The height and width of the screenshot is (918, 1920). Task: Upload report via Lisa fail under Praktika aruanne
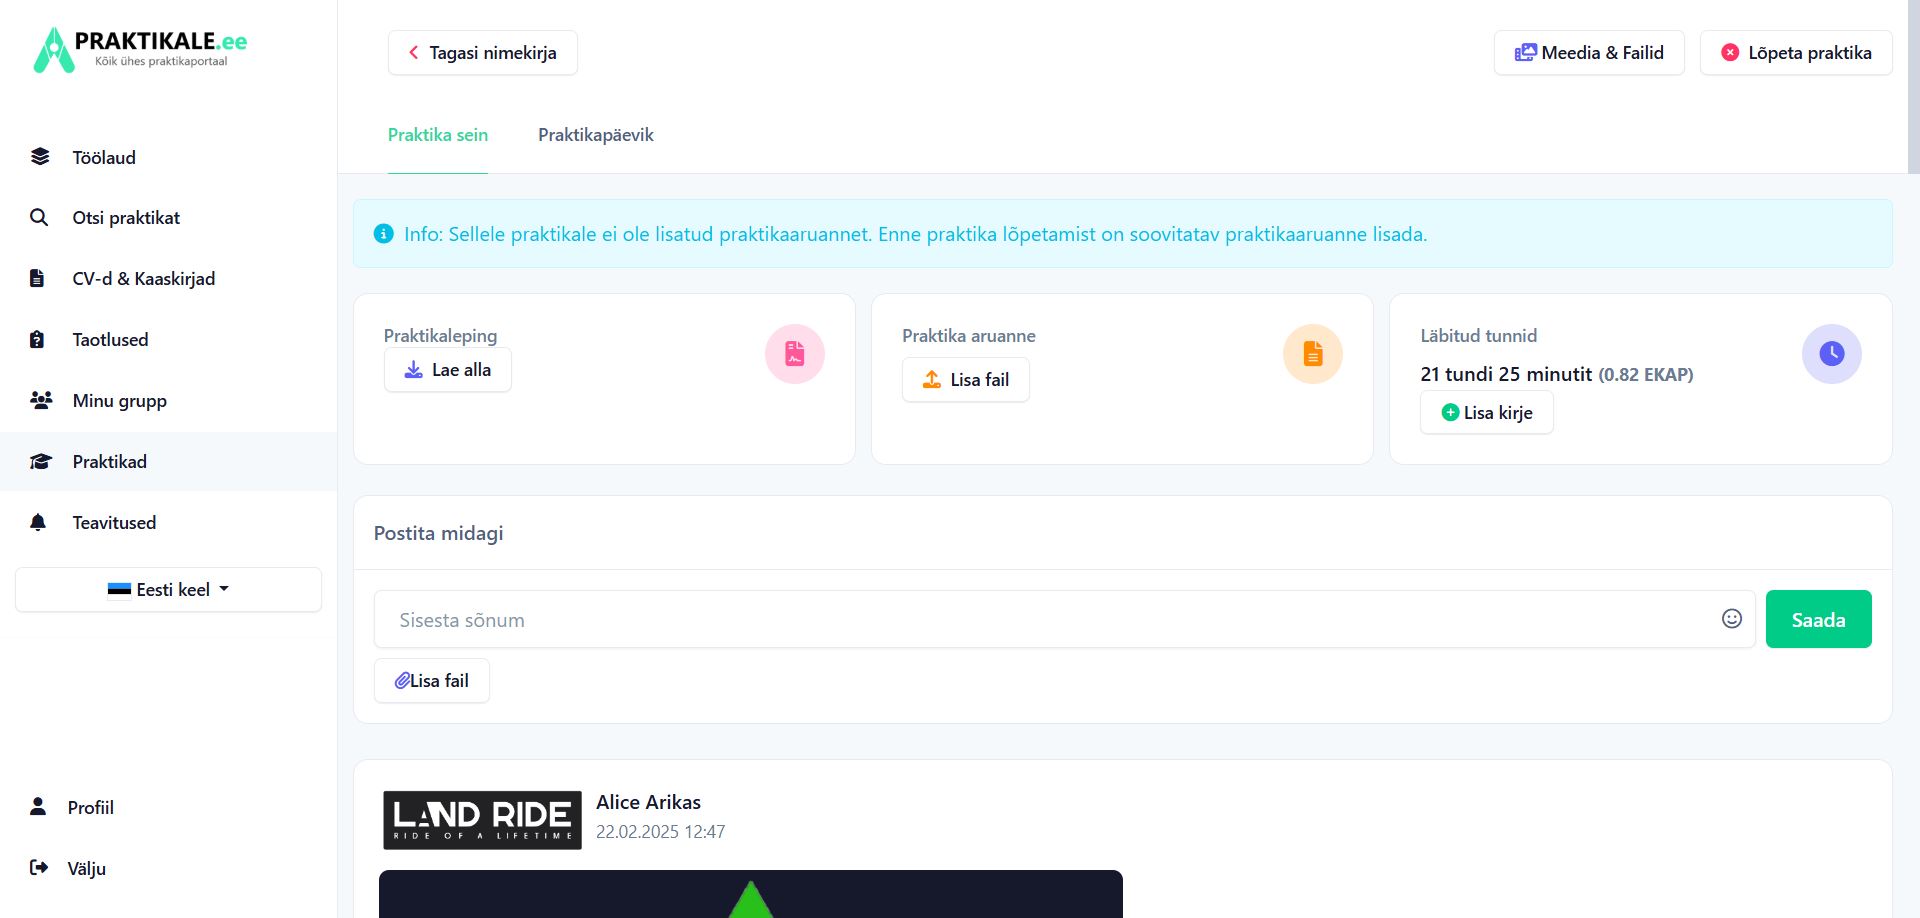tap(965, 380)
